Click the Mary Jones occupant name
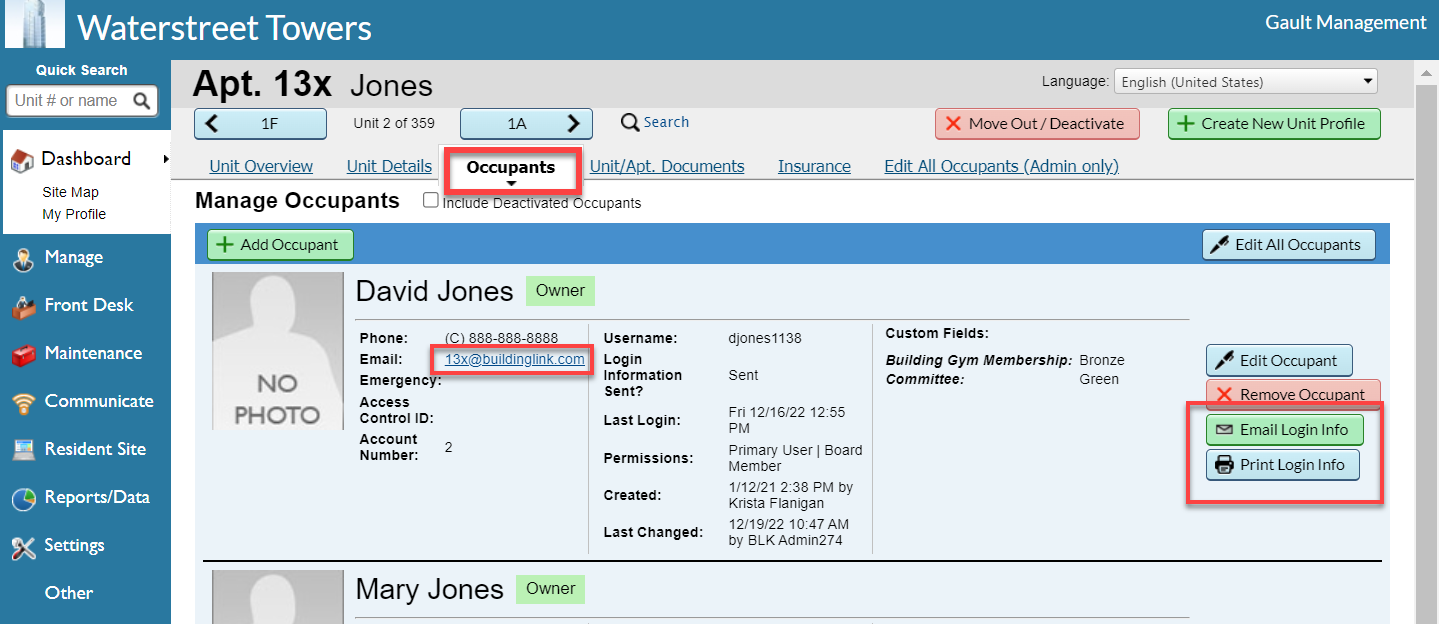This screenshot has height=624, width=1439. point(429,589)
